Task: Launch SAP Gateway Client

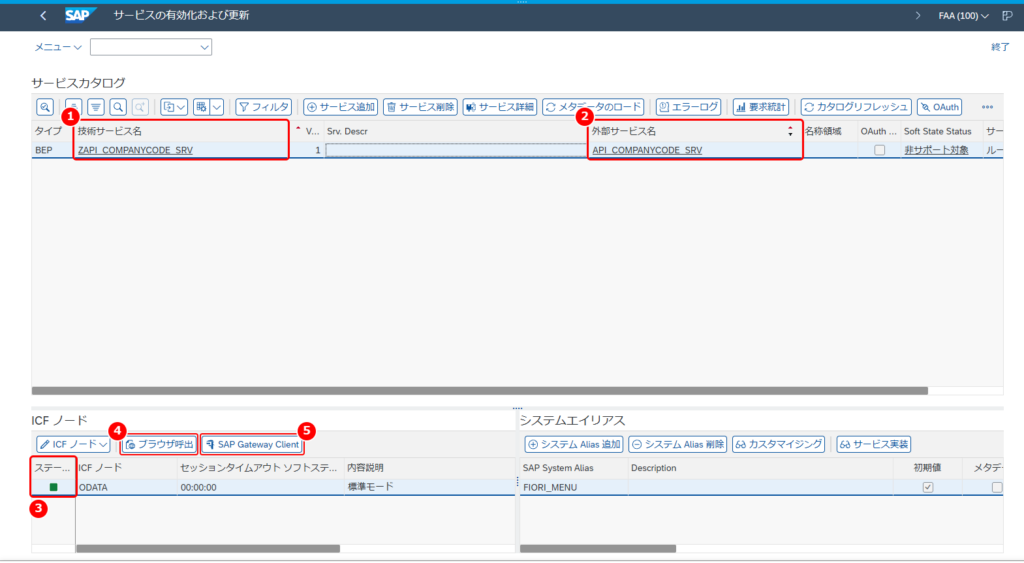Action: coord(252,445)
